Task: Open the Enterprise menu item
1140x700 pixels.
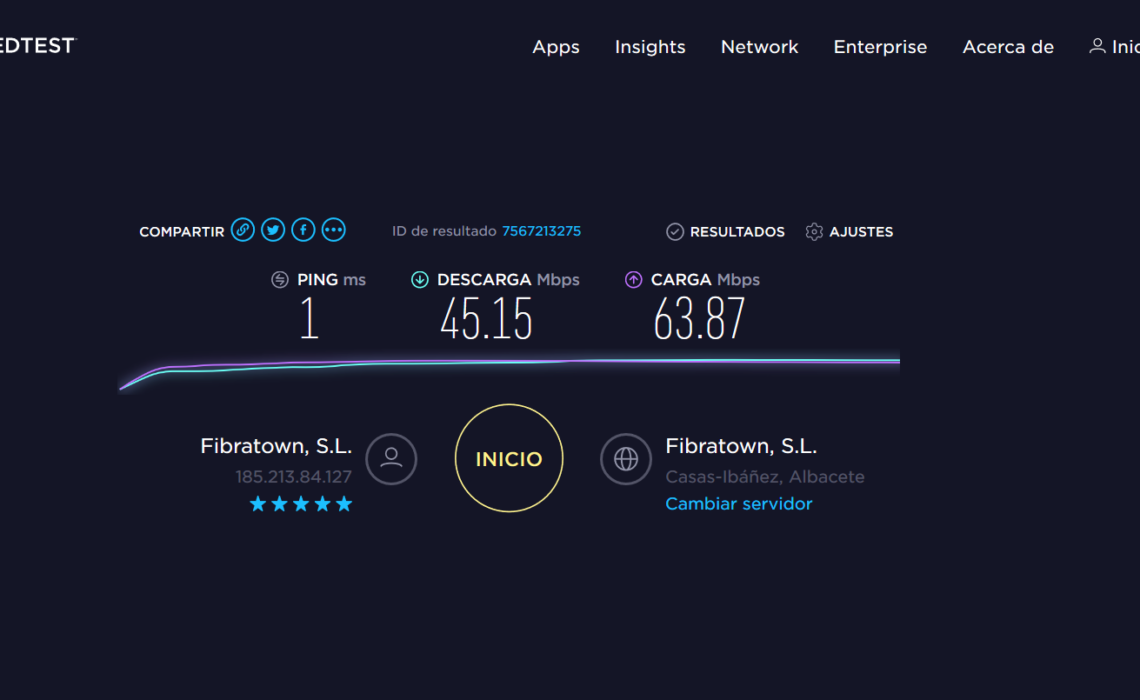Action: pos(880,47)
